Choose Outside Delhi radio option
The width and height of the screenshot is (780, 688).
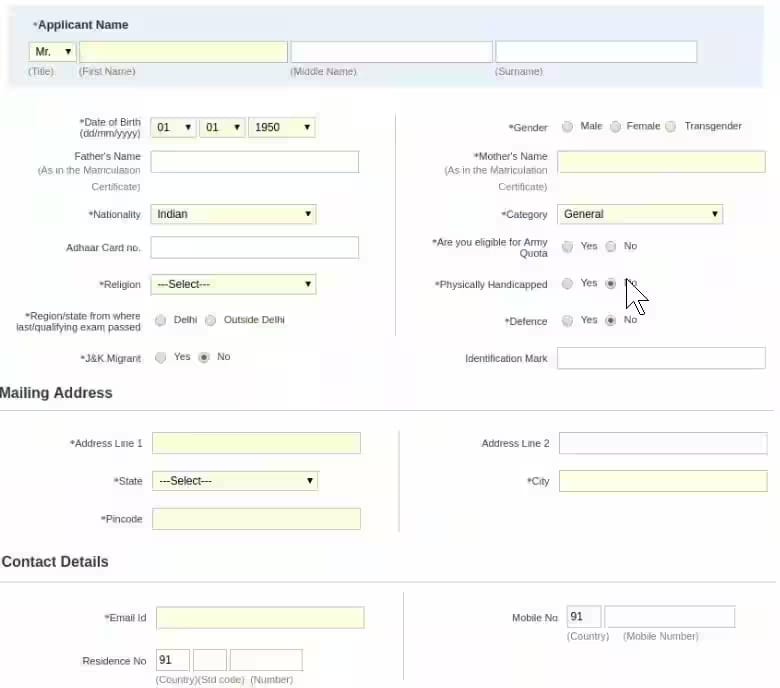click(210, 321)
